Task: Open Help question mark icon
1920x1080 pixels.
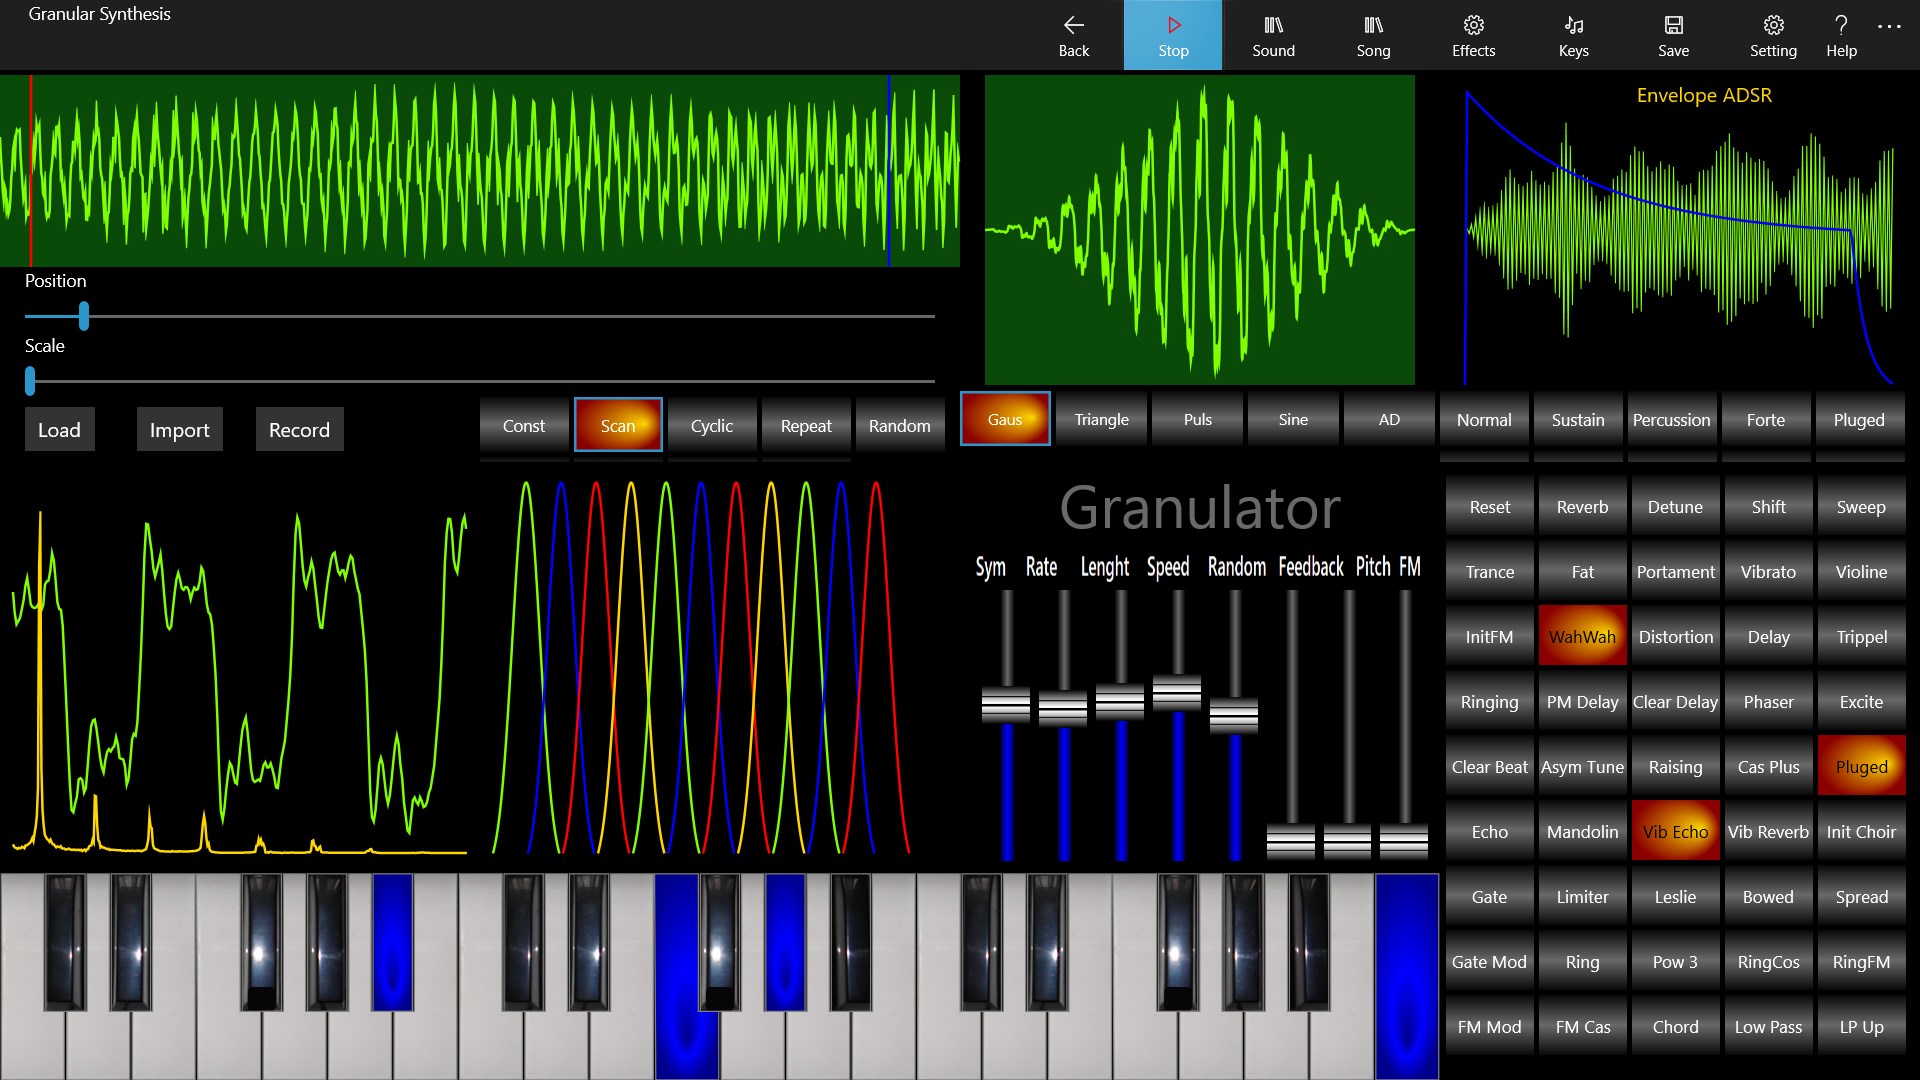Action: point(1841,26)
